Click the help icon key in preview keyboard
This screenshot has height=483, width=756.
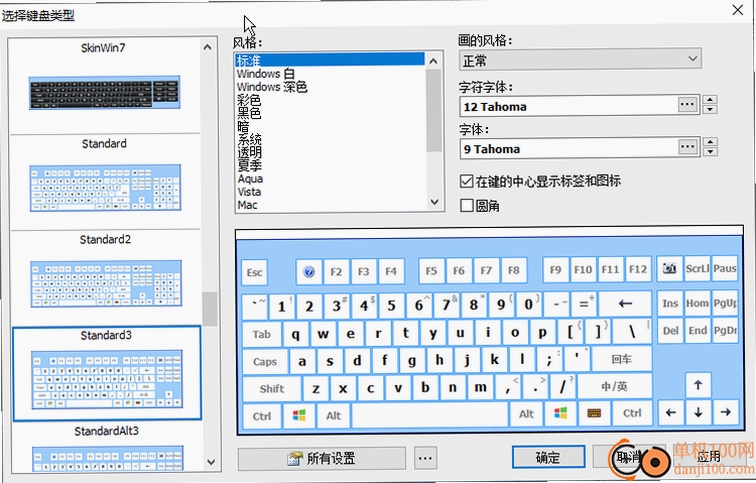tap(309, 271)
